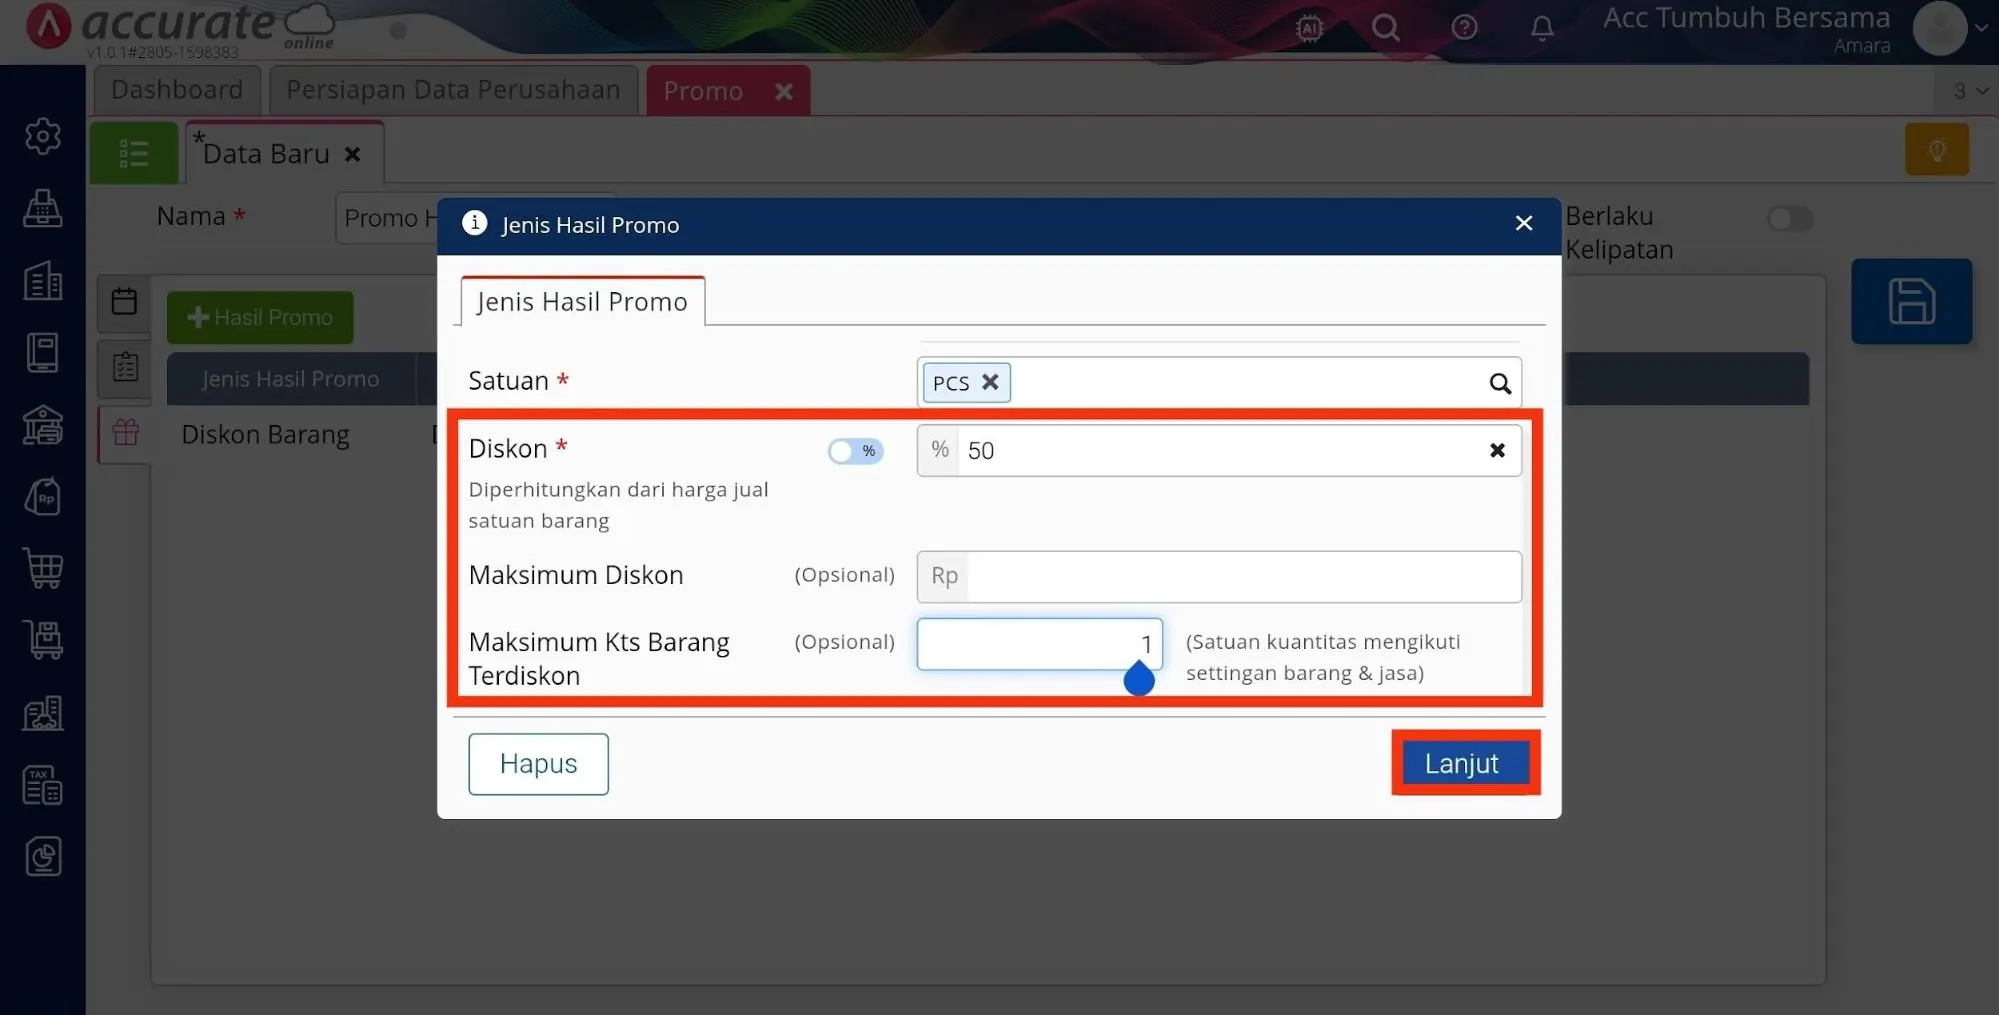
Task: Select the Jenis Hasil Promo dialog tab
Action: click(x=582, y=301)
